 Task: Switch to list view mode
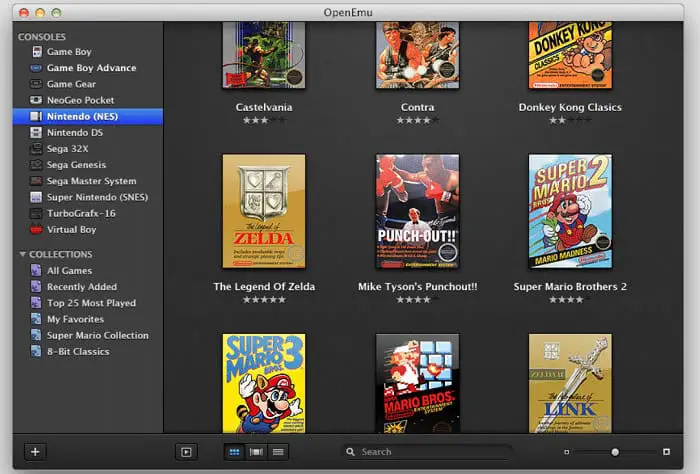click(278, 452)
